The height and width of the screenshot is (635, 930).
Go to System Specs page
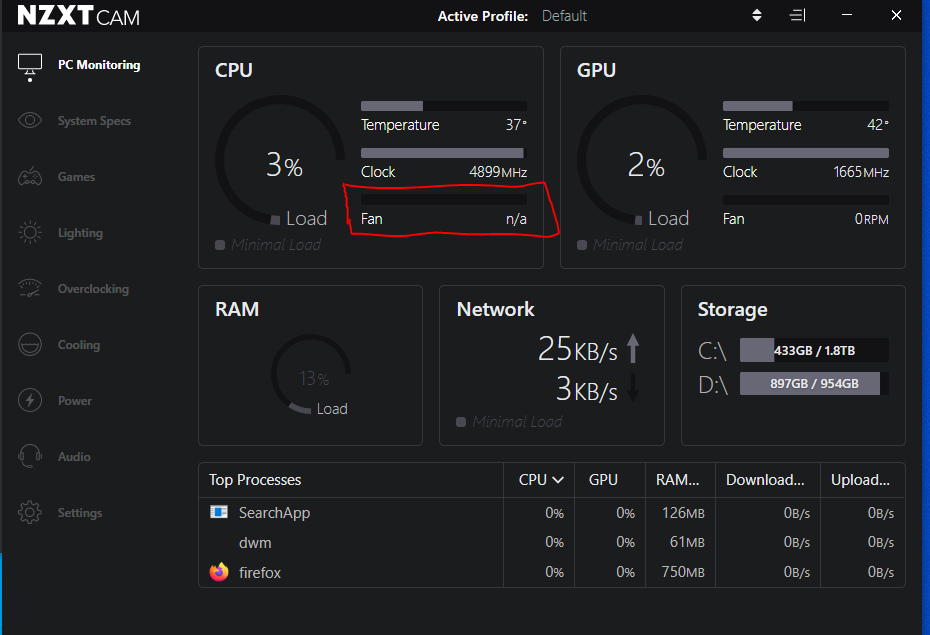click(94, 121)
